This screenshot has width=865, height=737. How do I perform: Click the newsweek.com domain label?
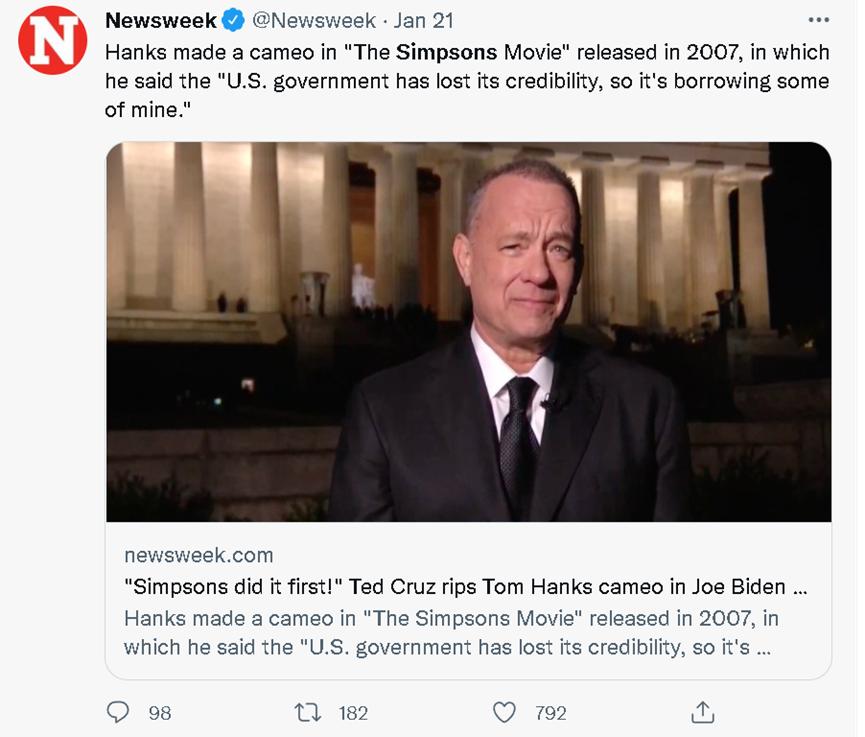[198, 555]
